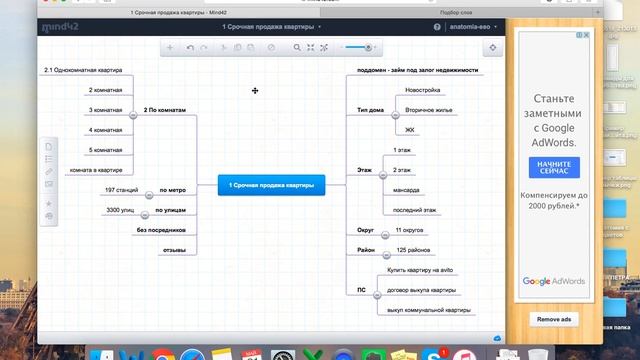Image resolution: width=640 pixels, height=360 pixels.
Task: Select the '3 комнатная' node
Action: (x=106, y=110)
